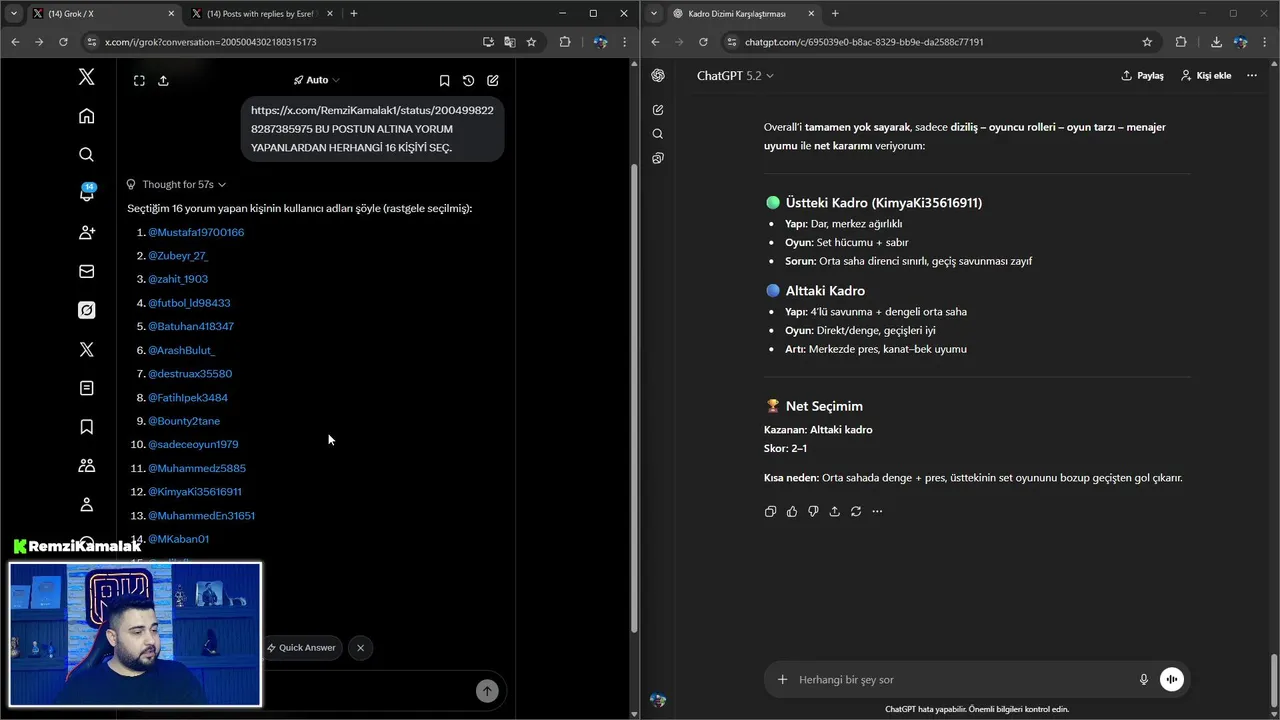Regenerate the ChatGPT response
1280x720 pixels.
856,511
